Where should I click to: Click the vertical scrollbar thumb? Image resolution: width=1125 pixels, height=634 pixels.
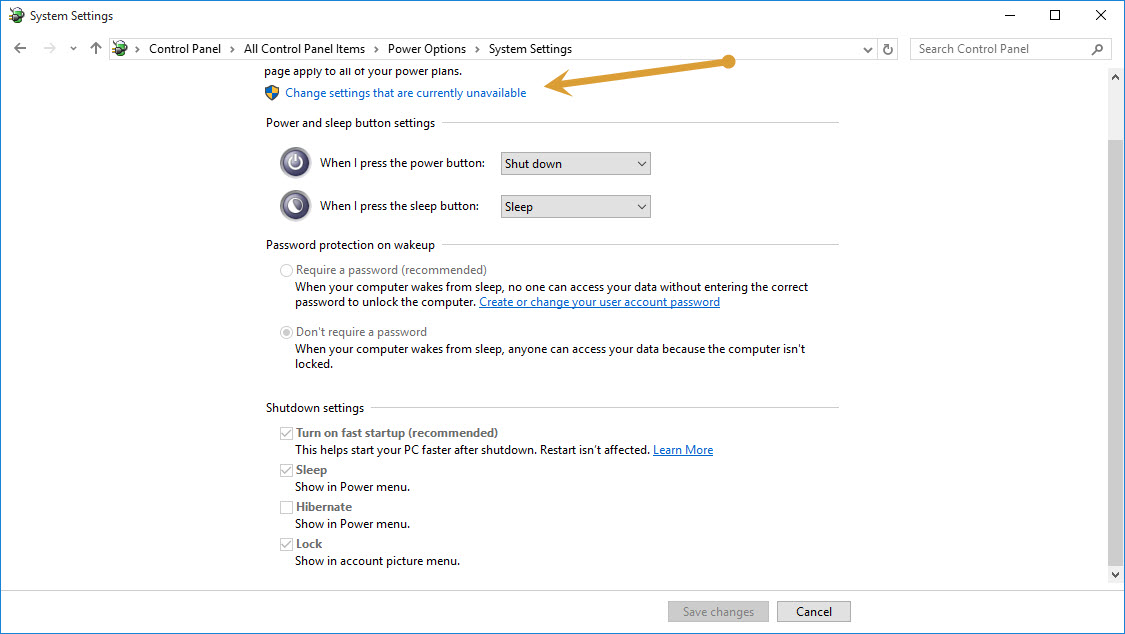pyautogui.click(x=1115, y=351)
